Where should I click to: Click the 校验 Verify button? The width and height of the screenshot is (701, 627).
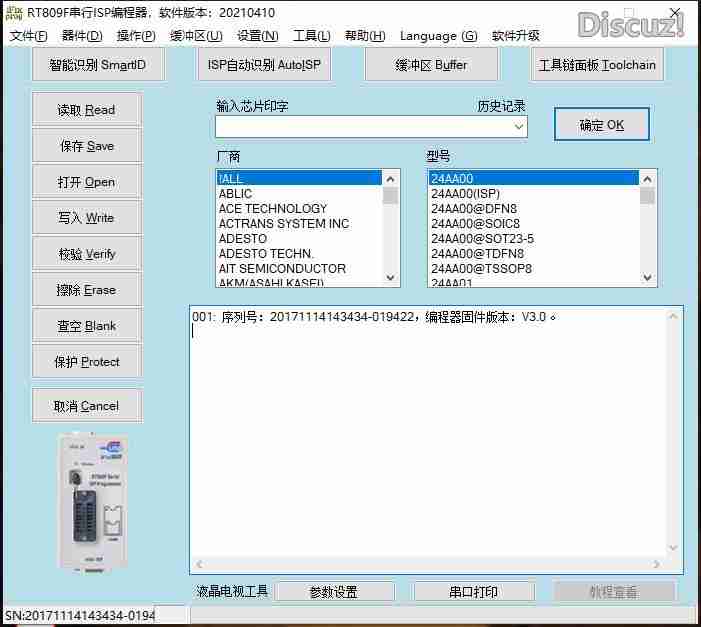coord(87,254)
